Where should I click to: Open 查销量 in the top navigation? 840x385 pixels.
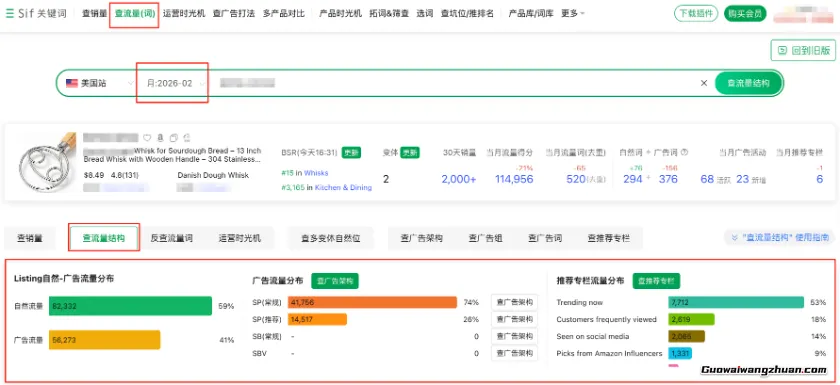(94, 14)
